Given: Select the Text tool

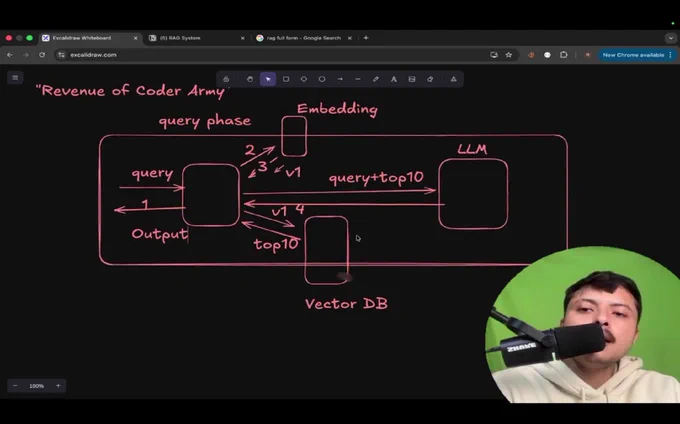Looking at the screenshot, I should 394,79.
